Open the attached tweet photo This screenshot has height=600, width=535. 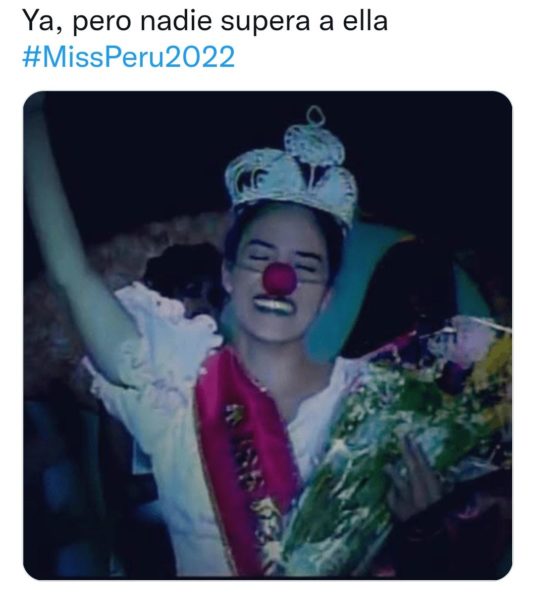[x=268, y=335]
